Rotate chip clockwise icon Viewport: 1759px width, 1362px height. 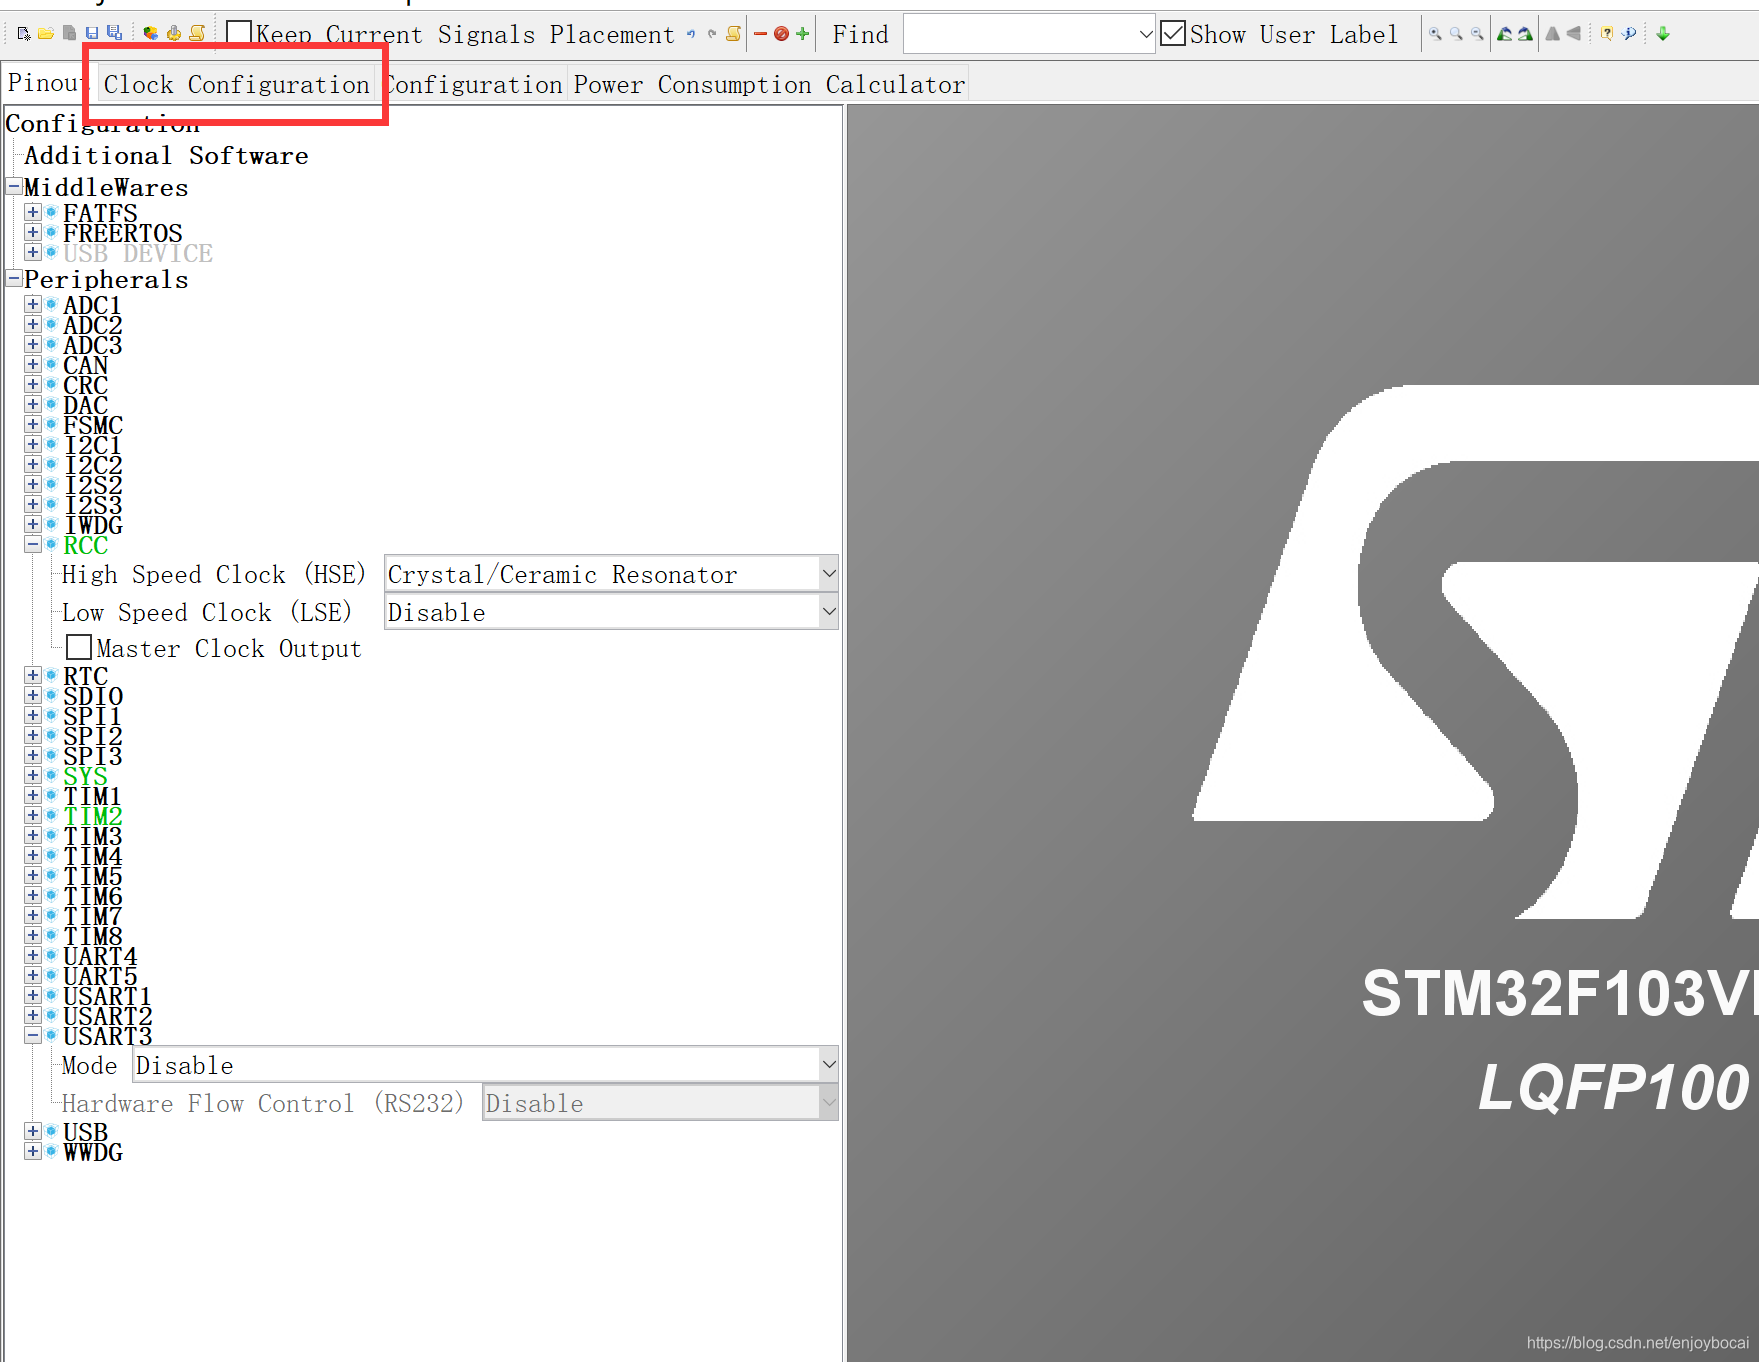[x=1524, y=34]
